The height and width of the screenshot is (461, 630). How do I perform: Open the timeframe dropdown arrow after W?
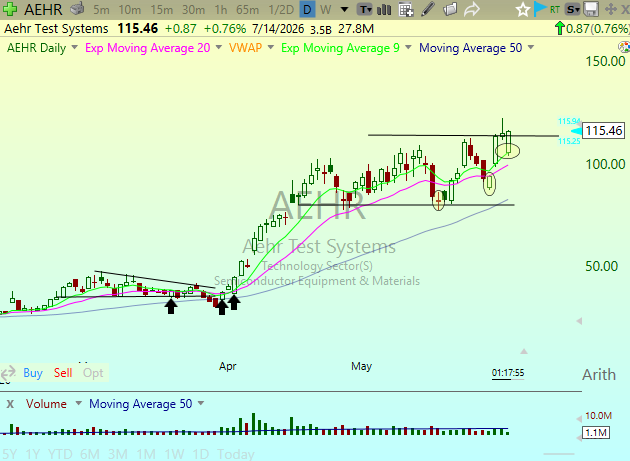pyautogui.click(x=344, y=9)
